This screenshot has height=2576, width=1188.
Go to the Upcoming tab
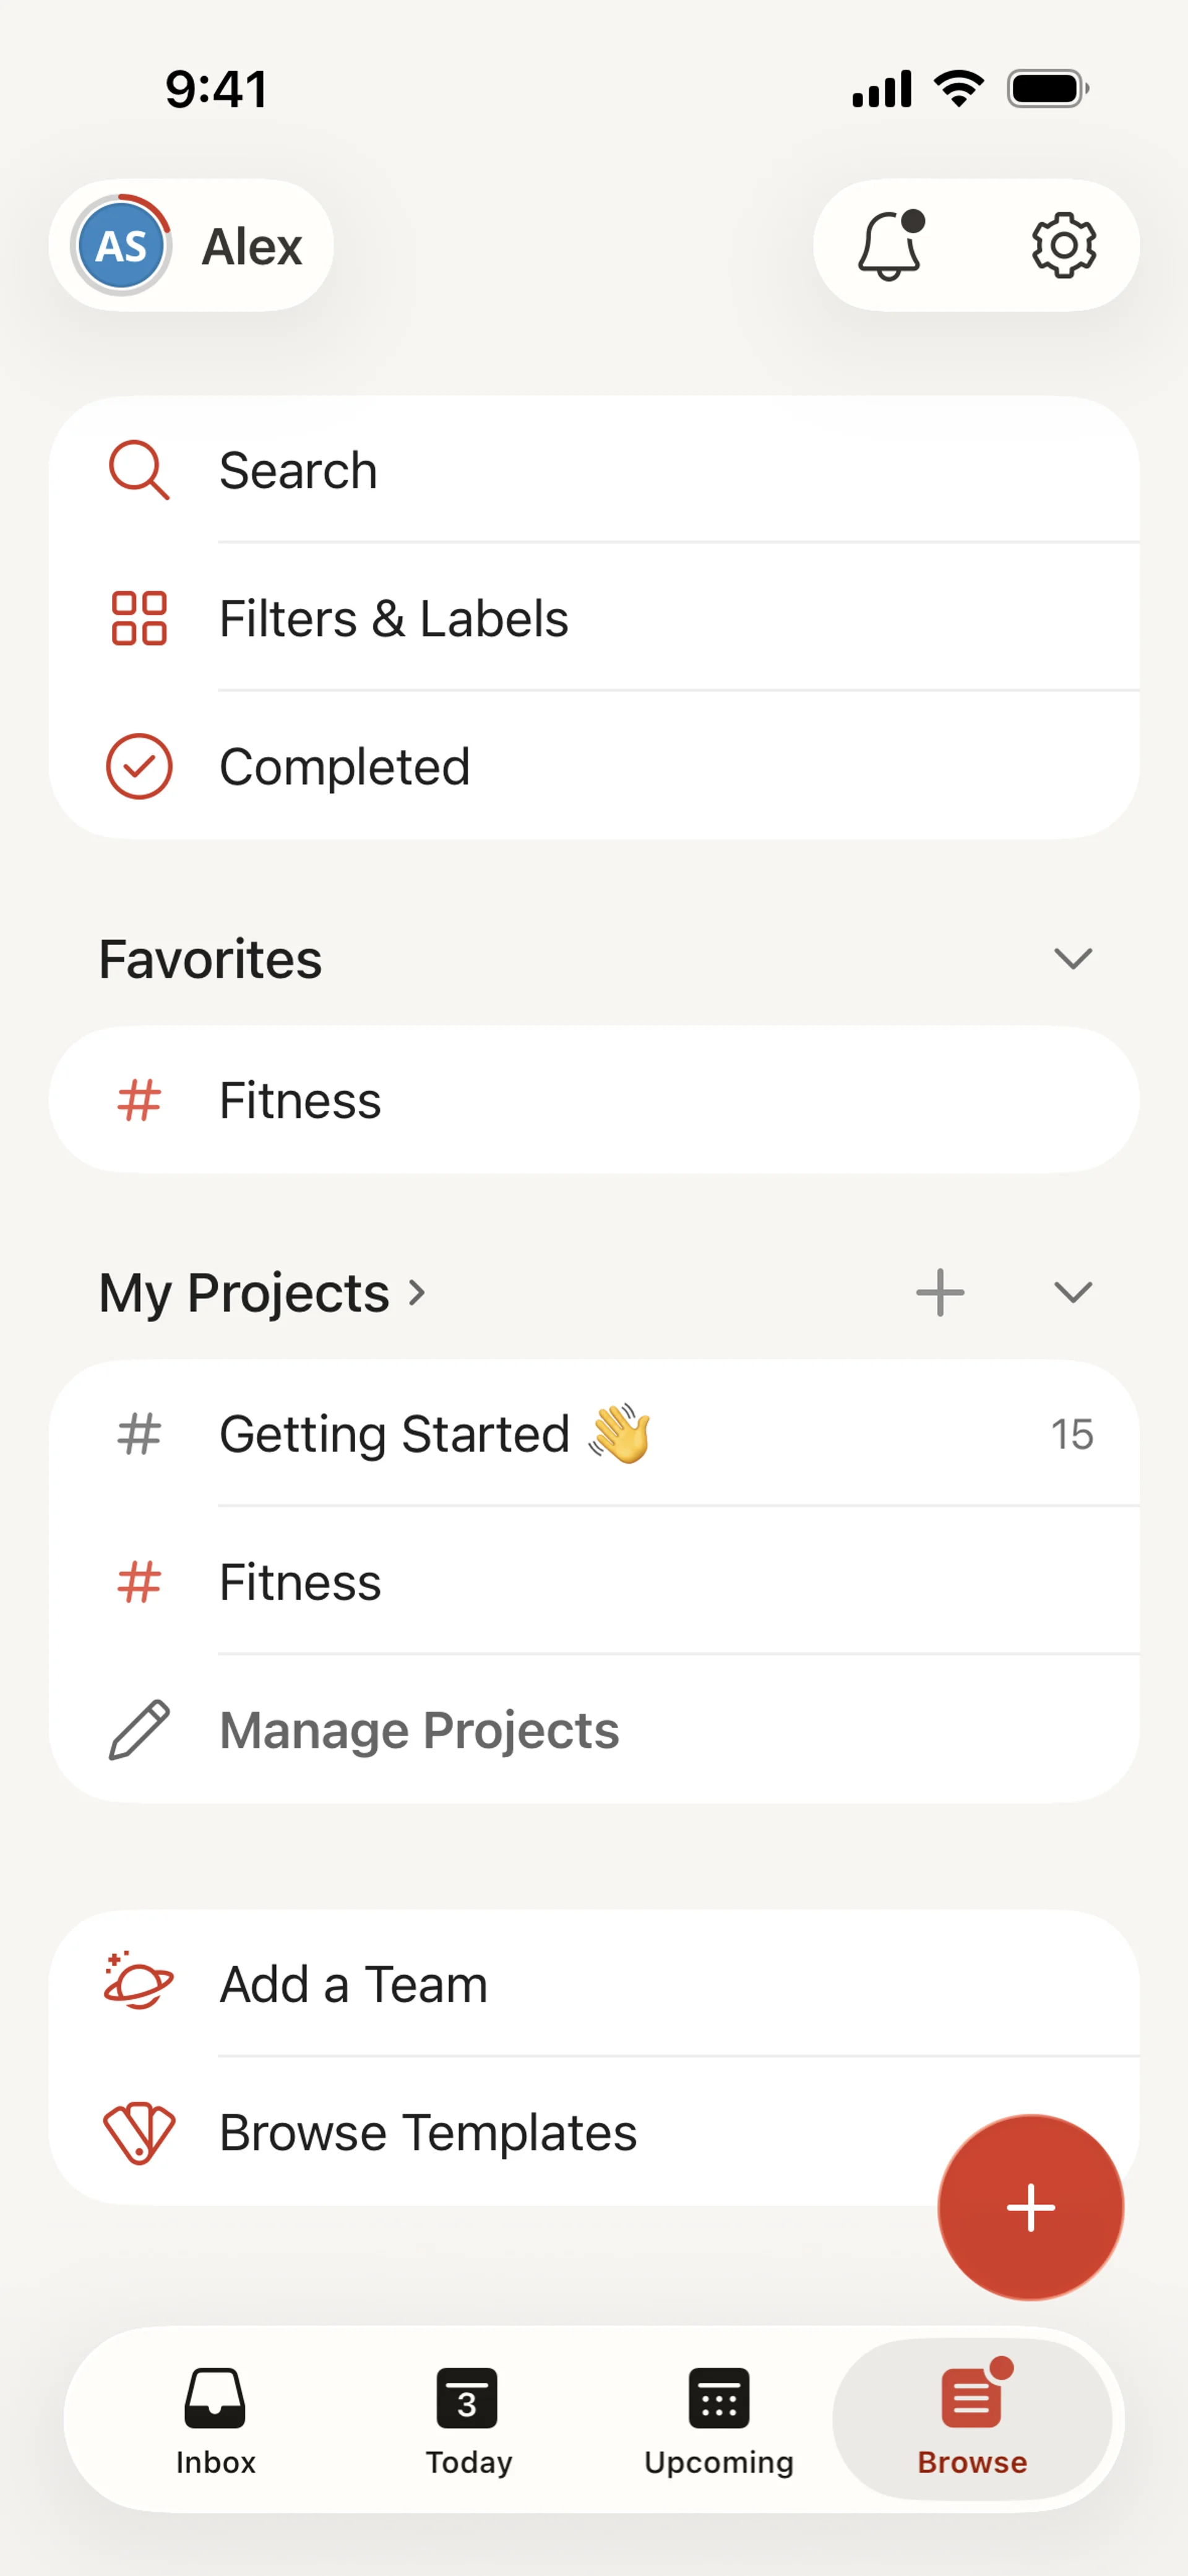[x=718, y=2418]
